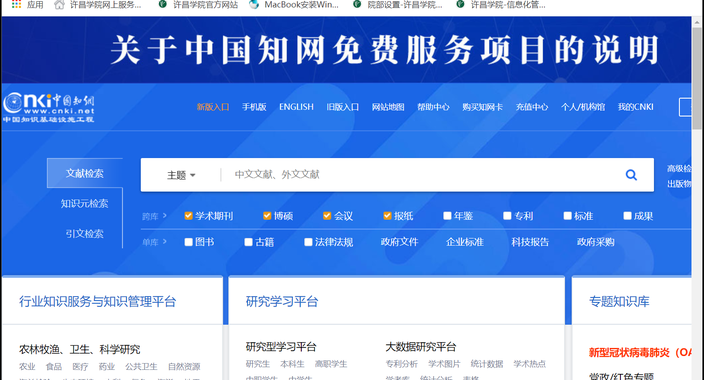704x380 pixels.
Task: Open 旧版入口 link
Action: [x=343, y=107]
